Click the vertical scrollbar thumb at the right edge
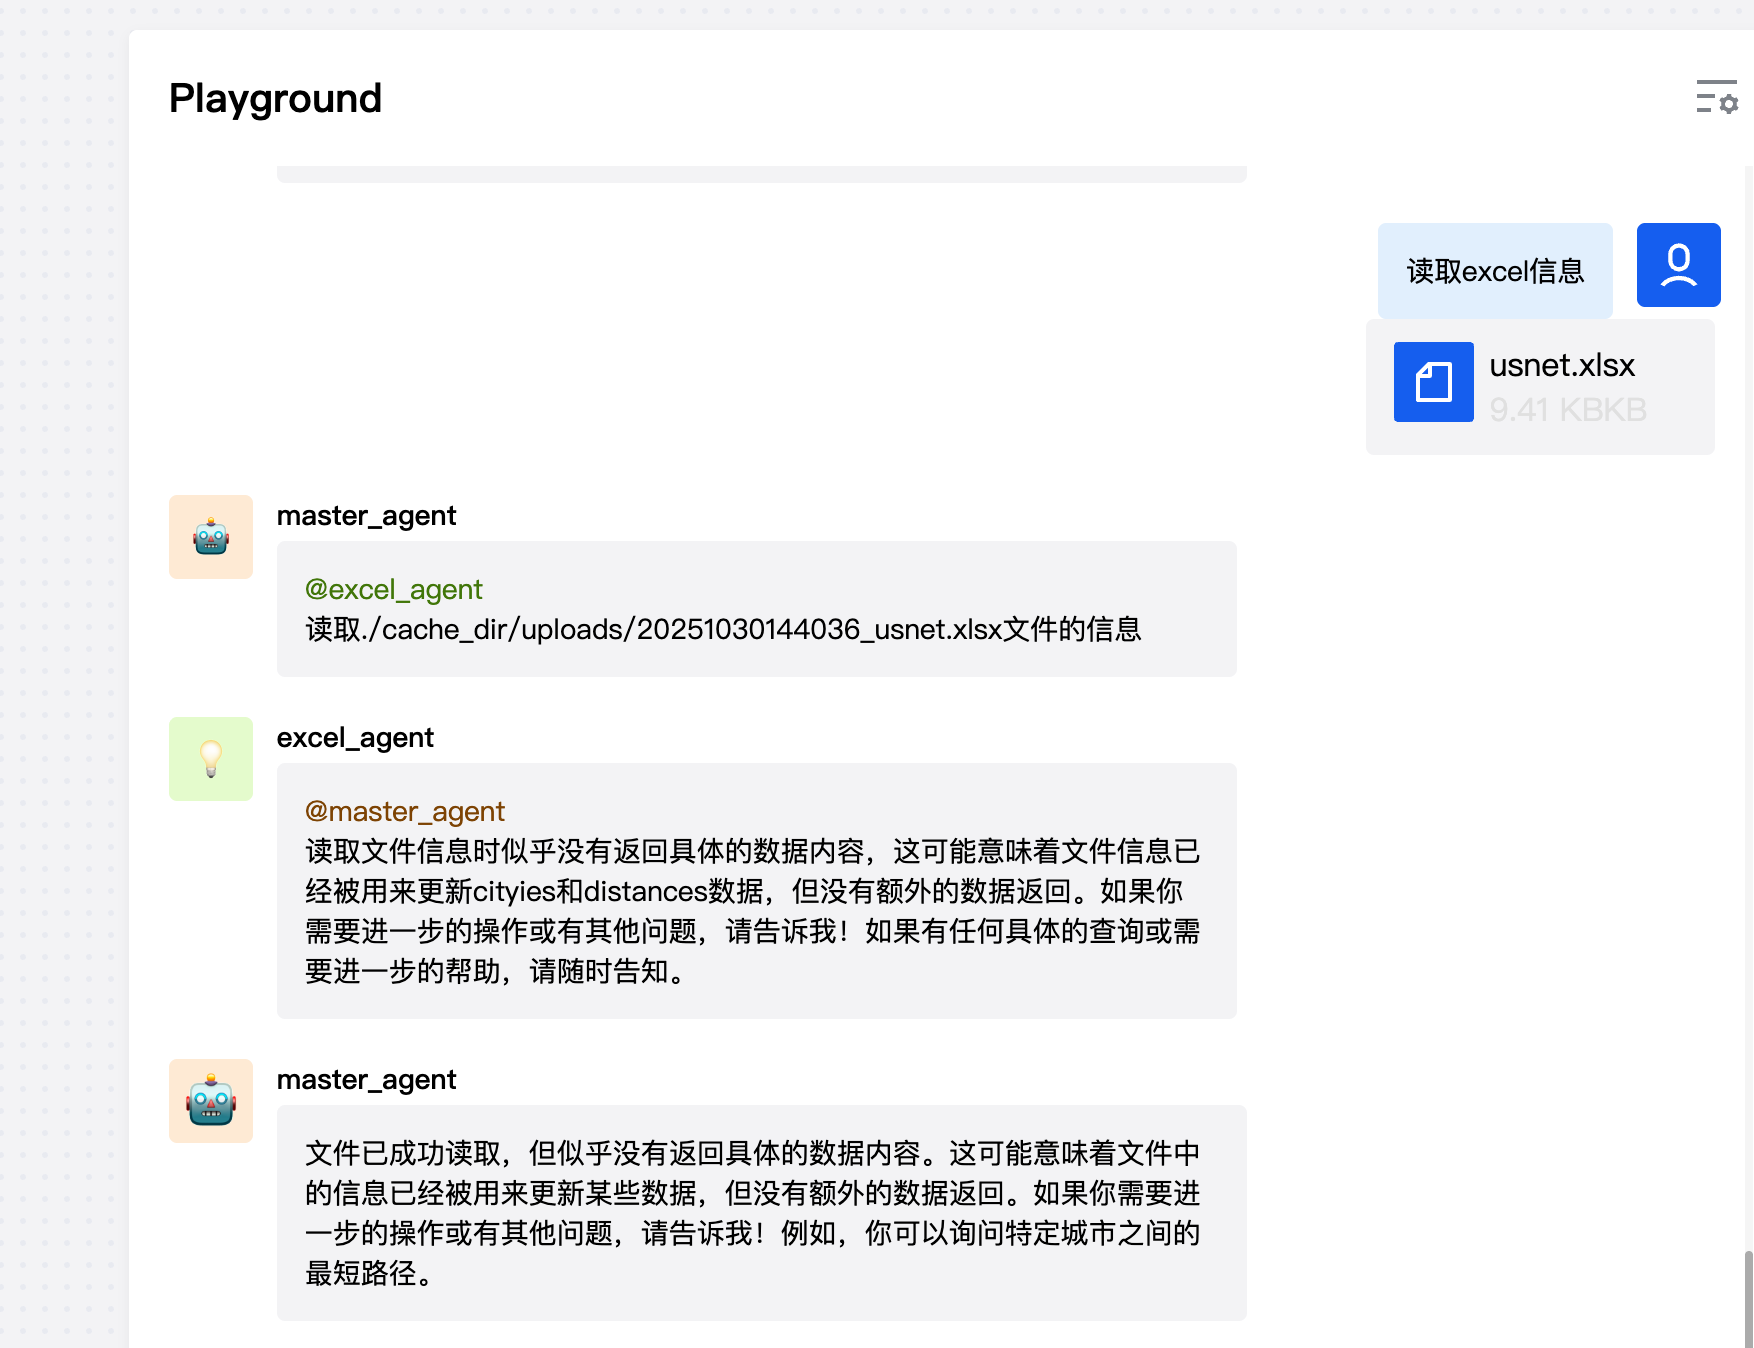Viewport: 1754px width, 1348px height. coord(1748,1298)
